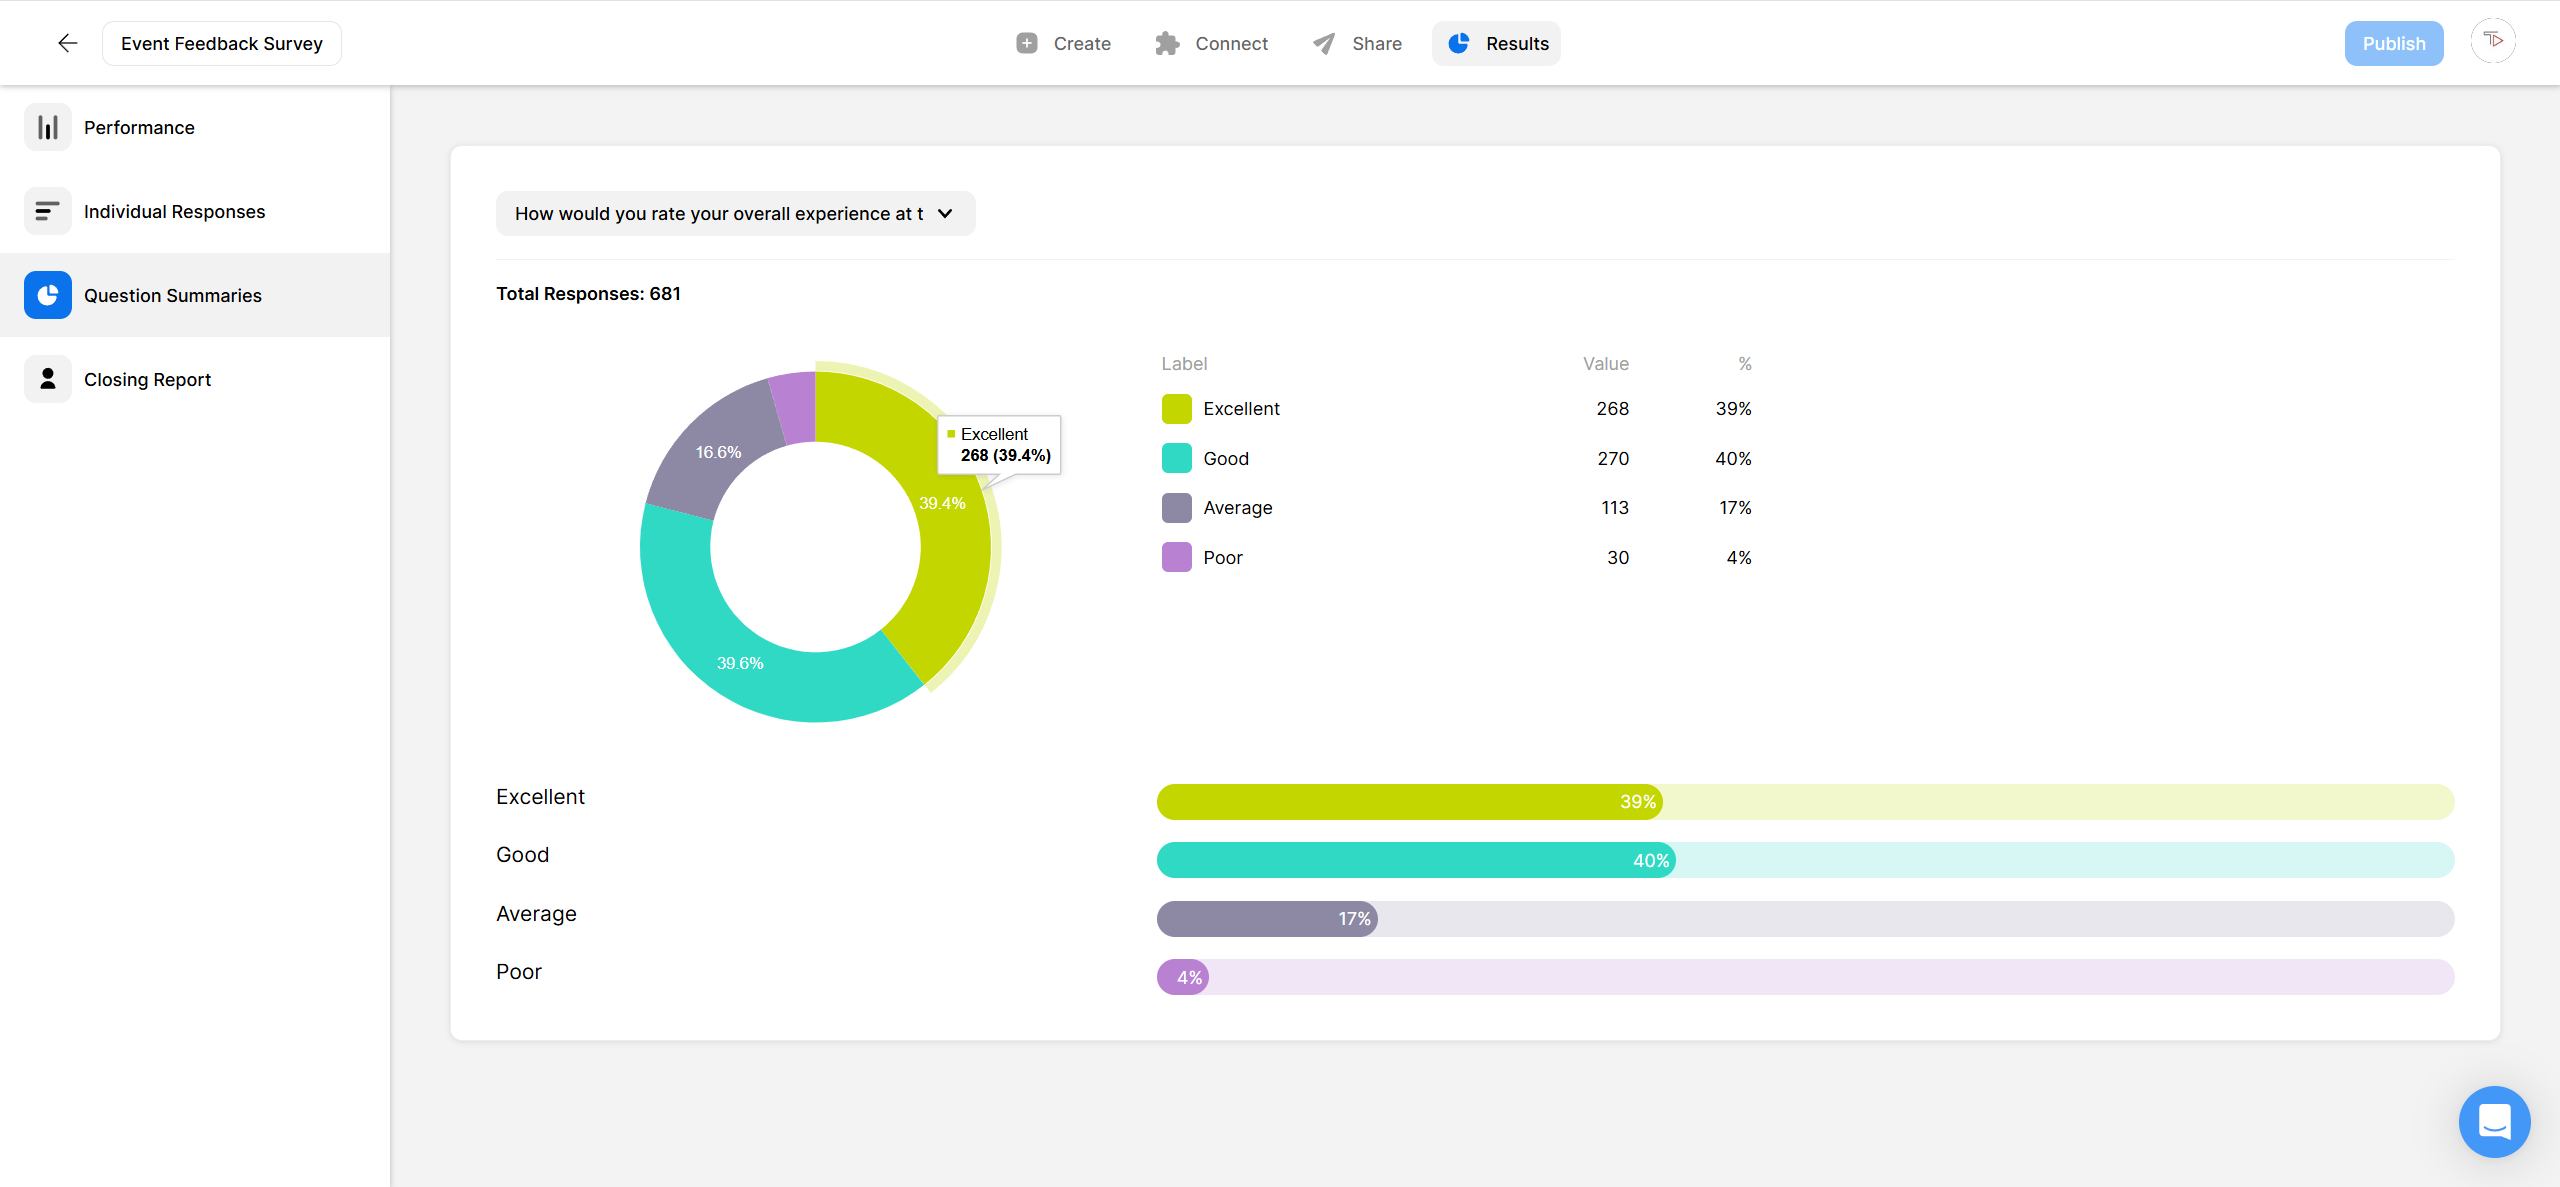Open the profile avatar menu

[2493, 41]
